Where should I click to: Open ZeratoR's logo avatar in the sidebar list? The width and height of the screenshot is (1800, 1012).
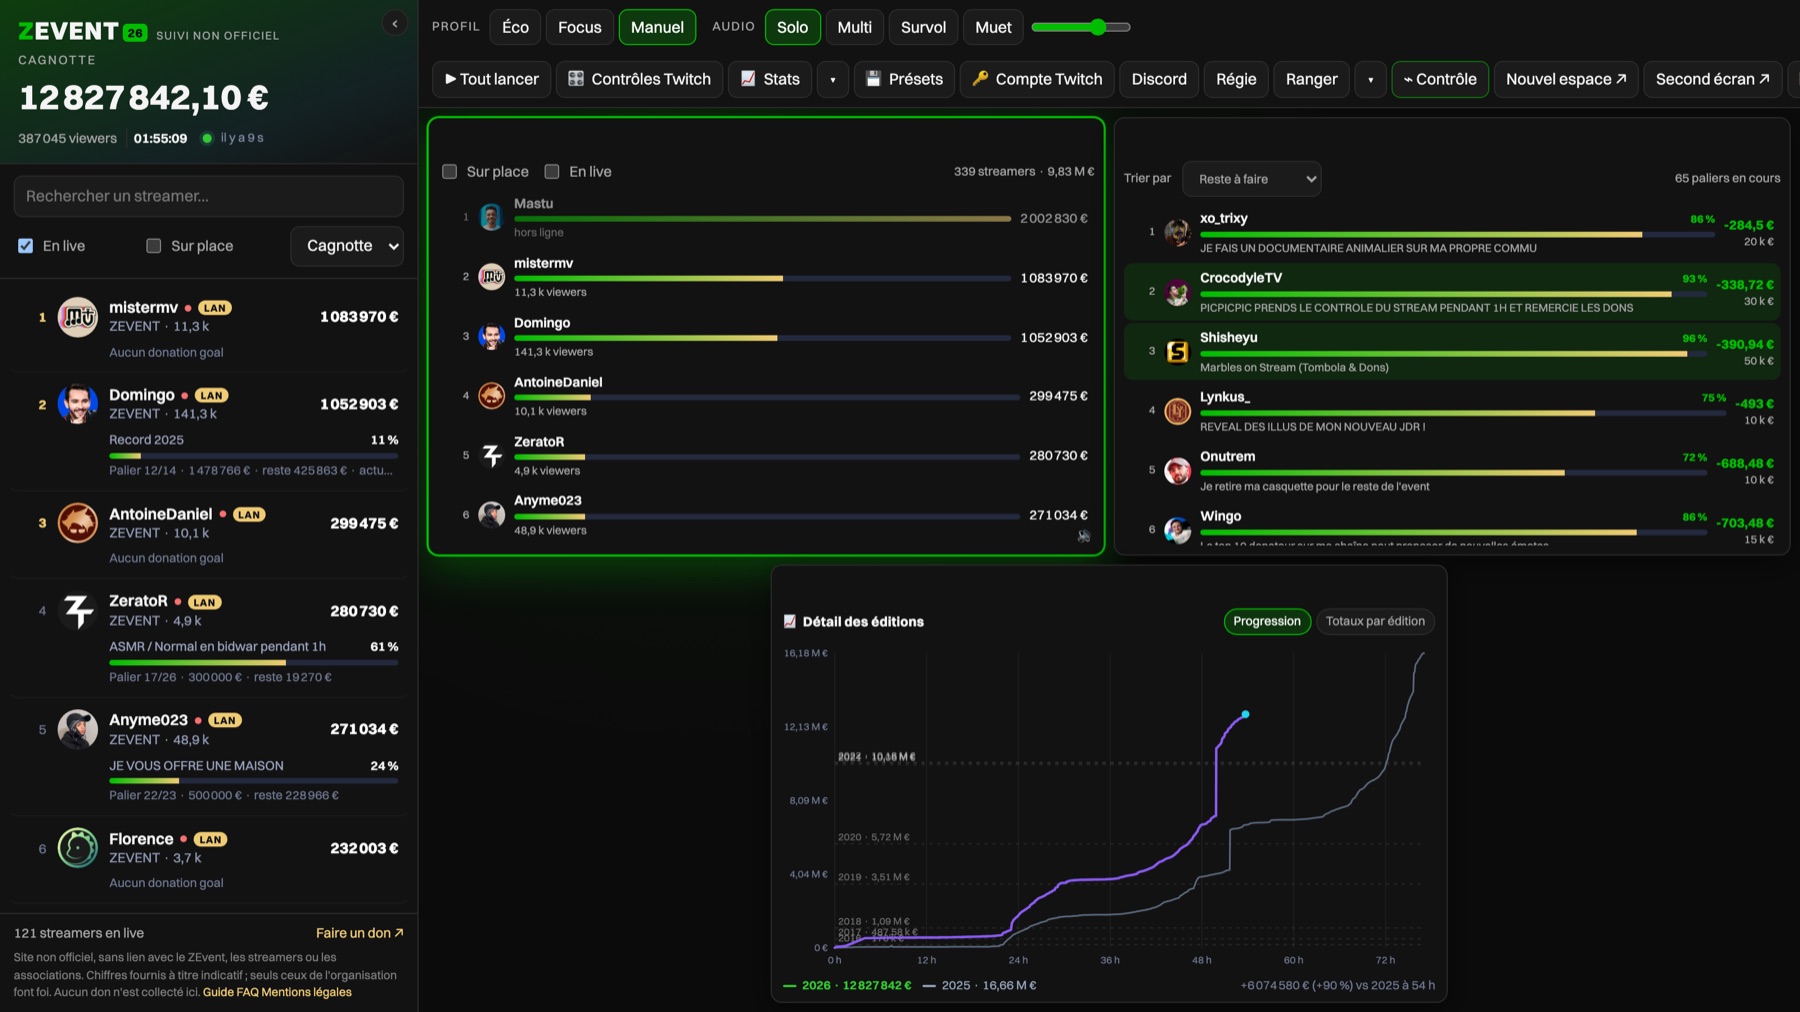coord(77,610)
